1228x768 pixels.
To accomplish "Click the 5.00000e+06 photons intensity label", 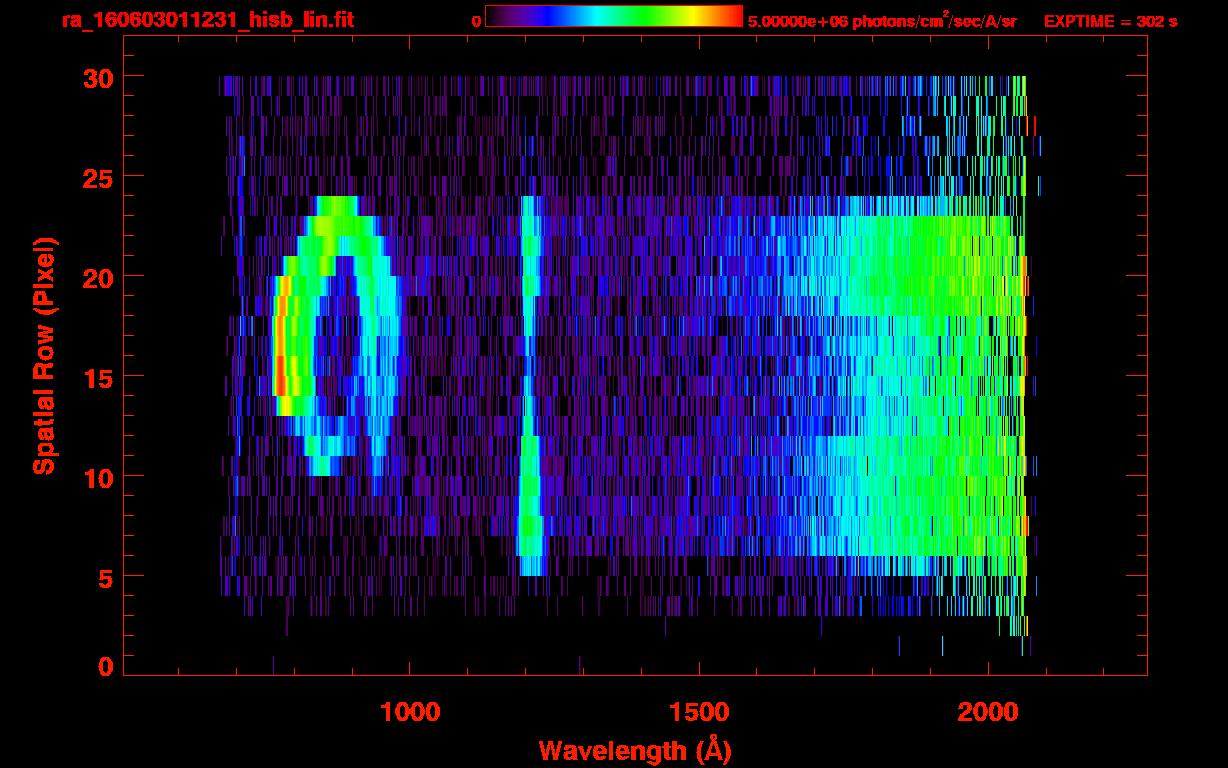I will [881, 21].
